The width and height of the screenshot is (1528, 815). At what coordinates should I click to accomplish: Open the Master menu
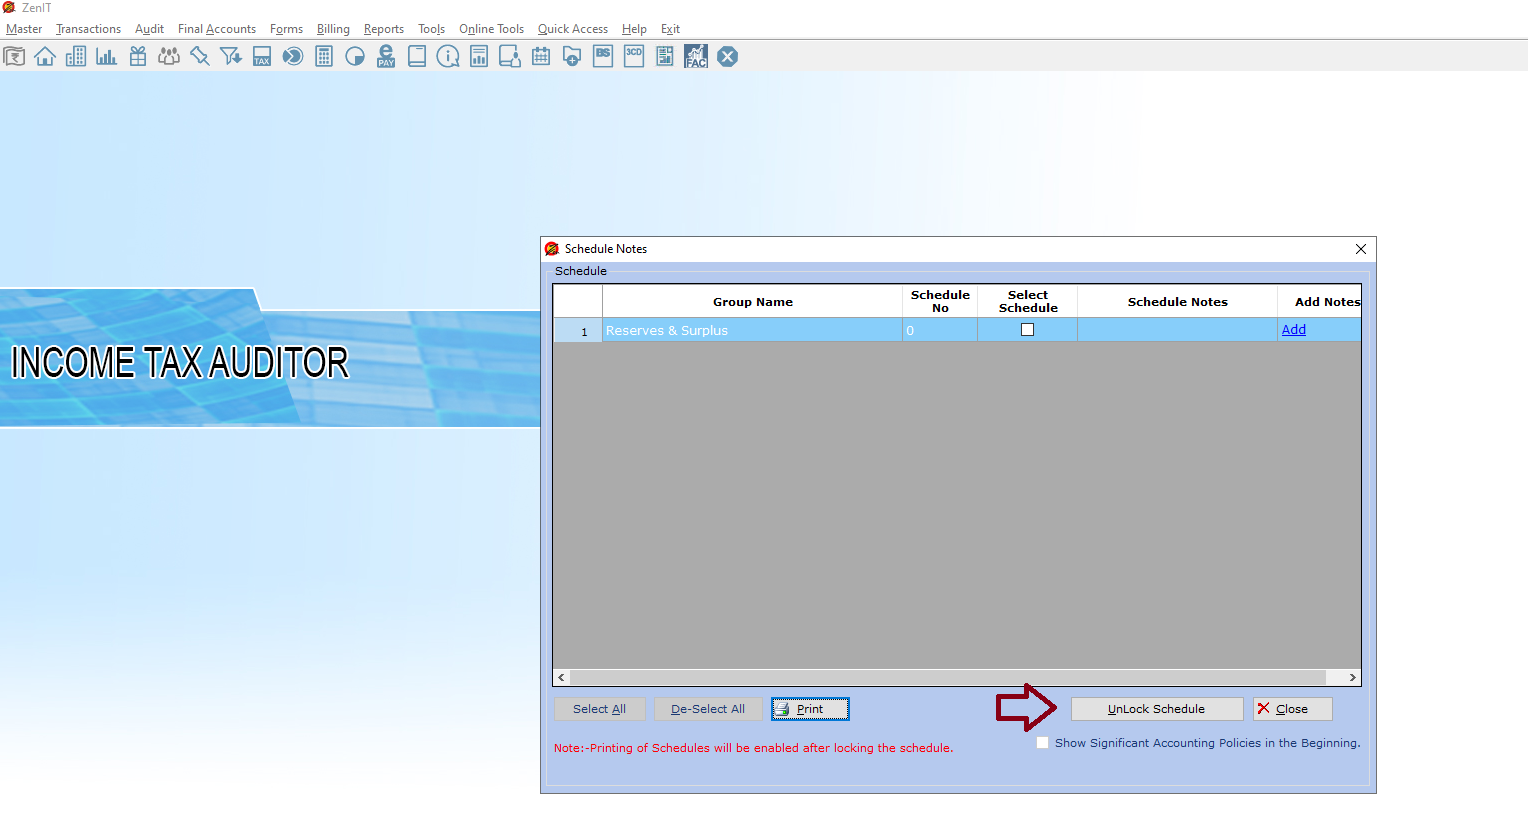pos(24,29)
